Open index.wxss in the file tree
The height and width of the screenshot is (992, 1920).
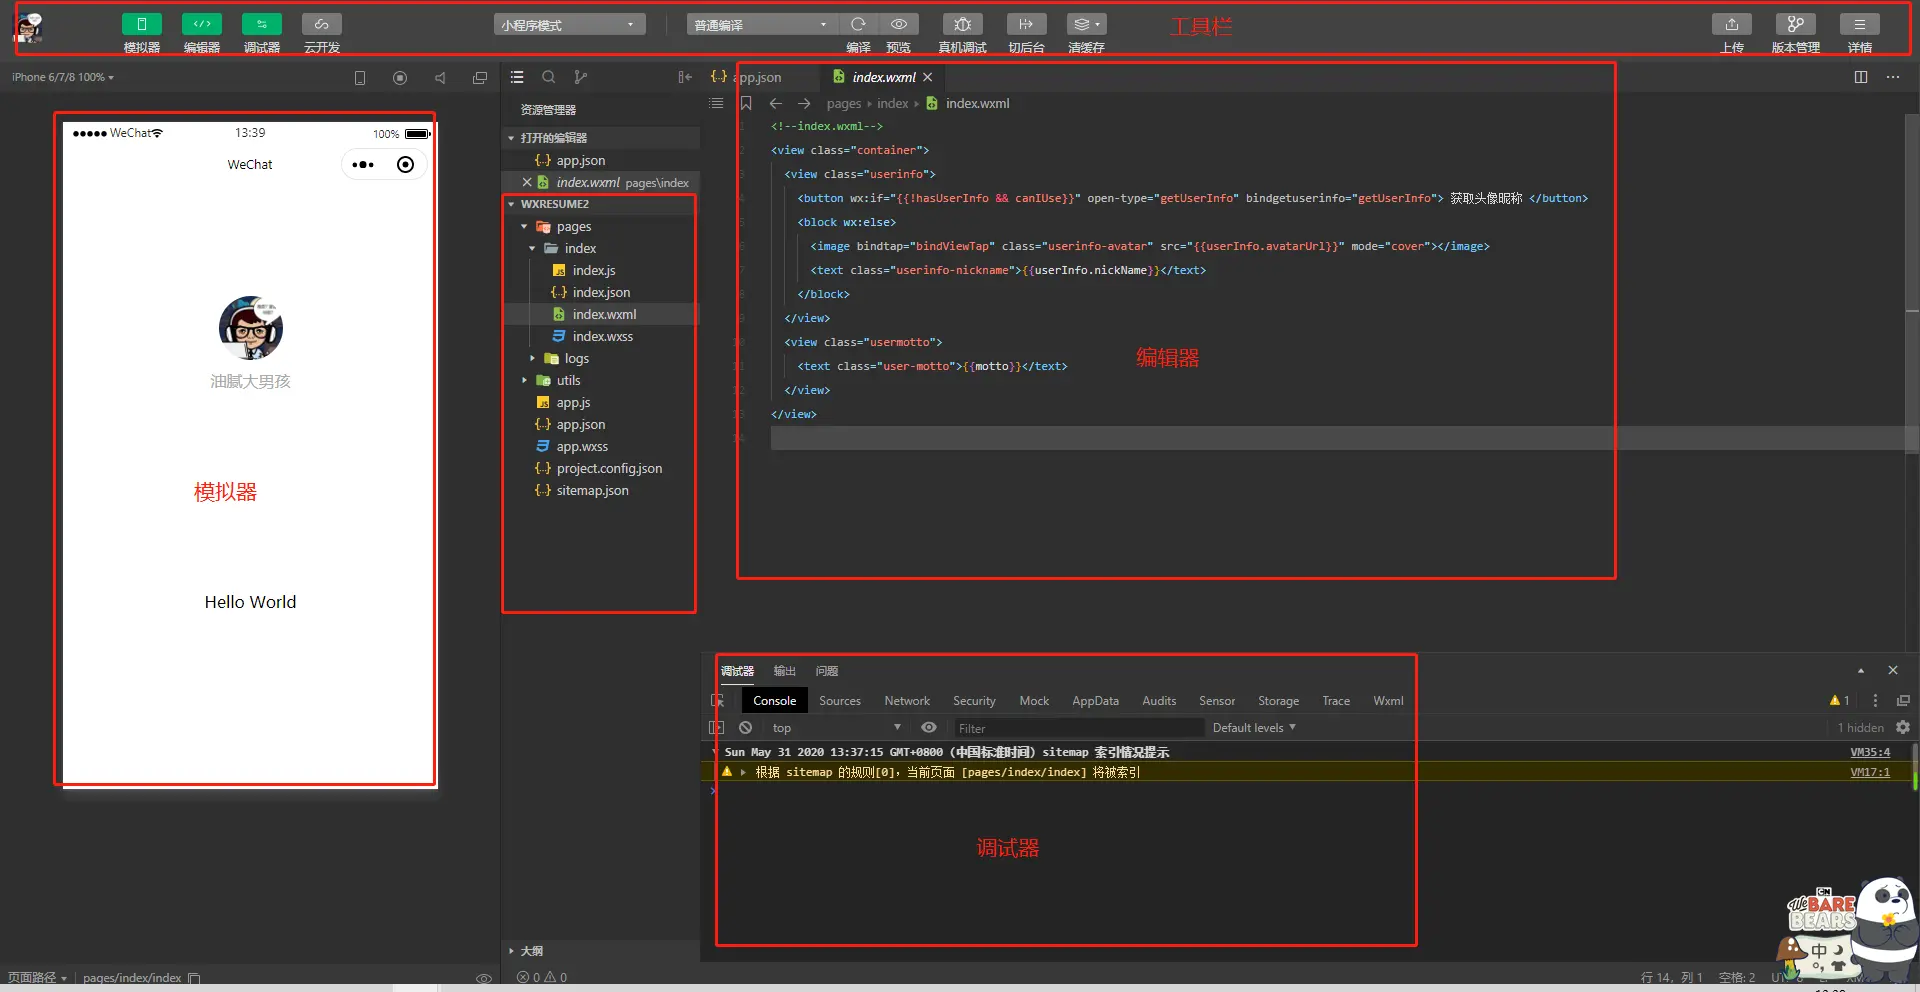[x=602, y=336]
